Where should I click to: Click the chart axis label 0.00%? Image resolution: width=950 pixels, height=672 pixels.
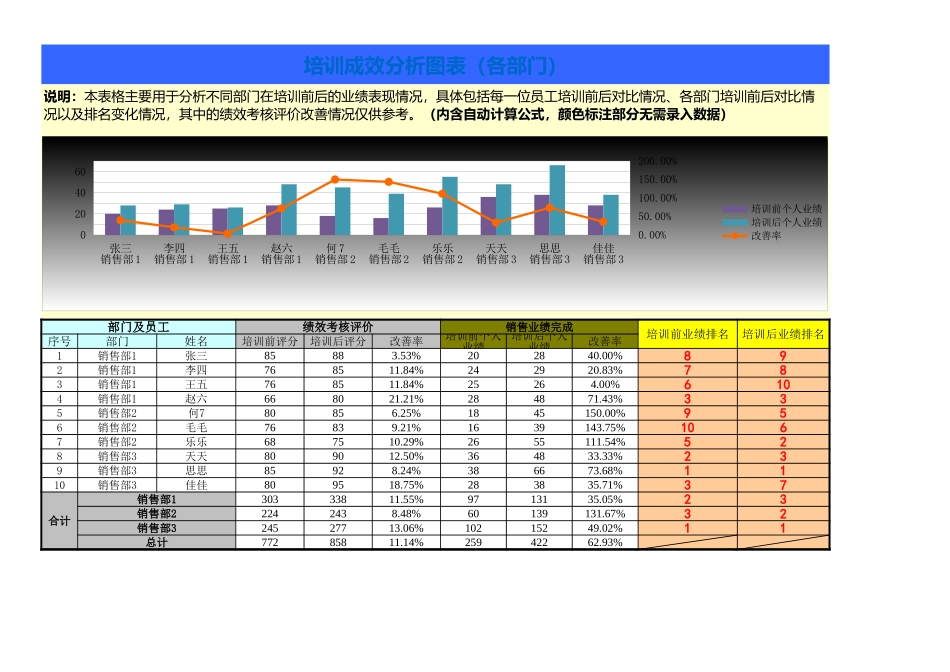(x=652, y=235)
